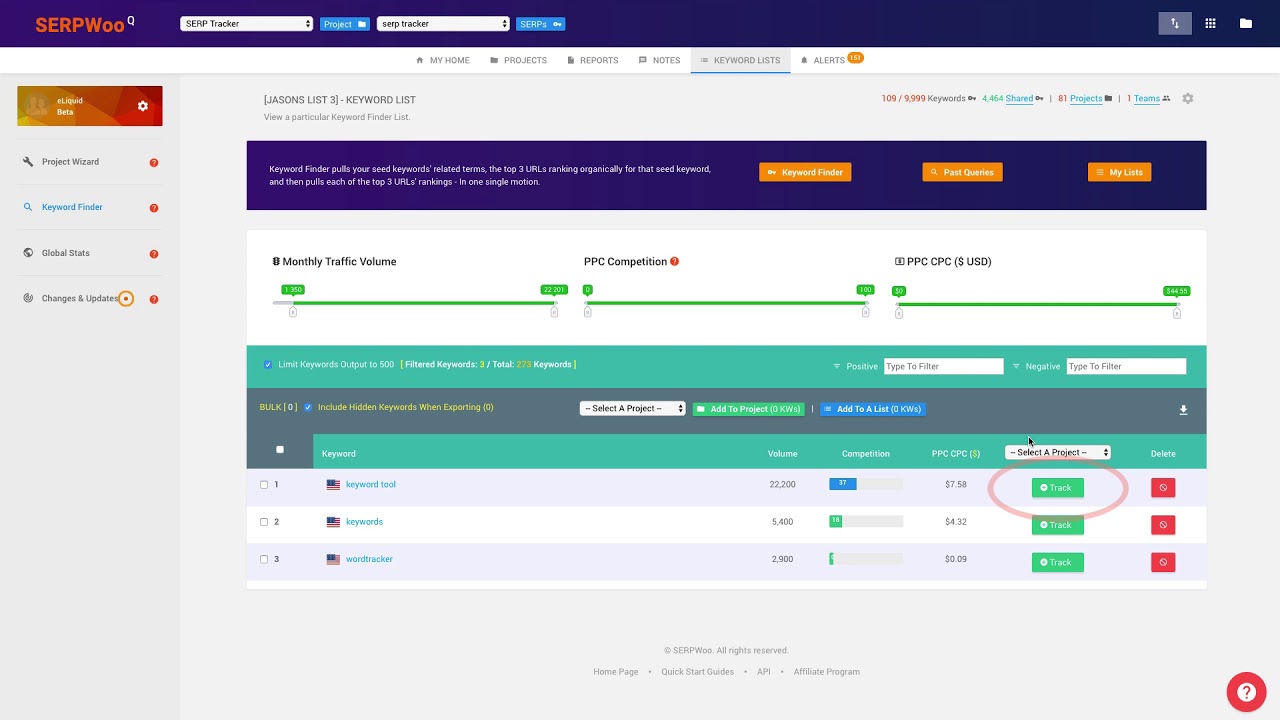Viewport: 1280px width, 720px height.
Task: Open the Reports tab
Action: [592, 60]
